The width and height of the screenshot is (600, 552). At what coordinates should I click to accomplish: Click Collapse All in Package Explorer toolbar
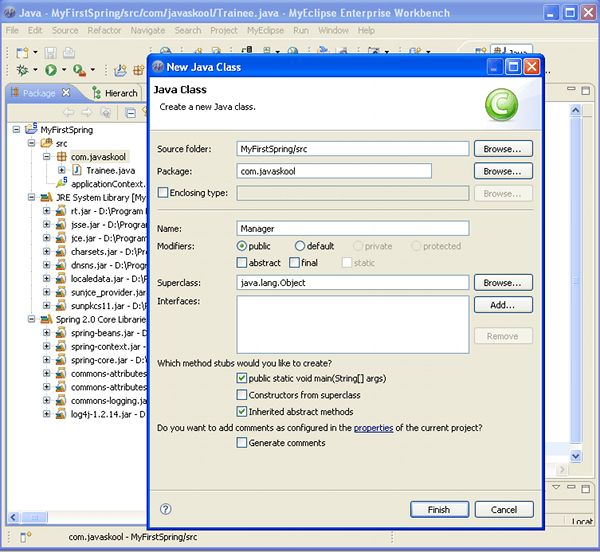[x=130, y=112]
